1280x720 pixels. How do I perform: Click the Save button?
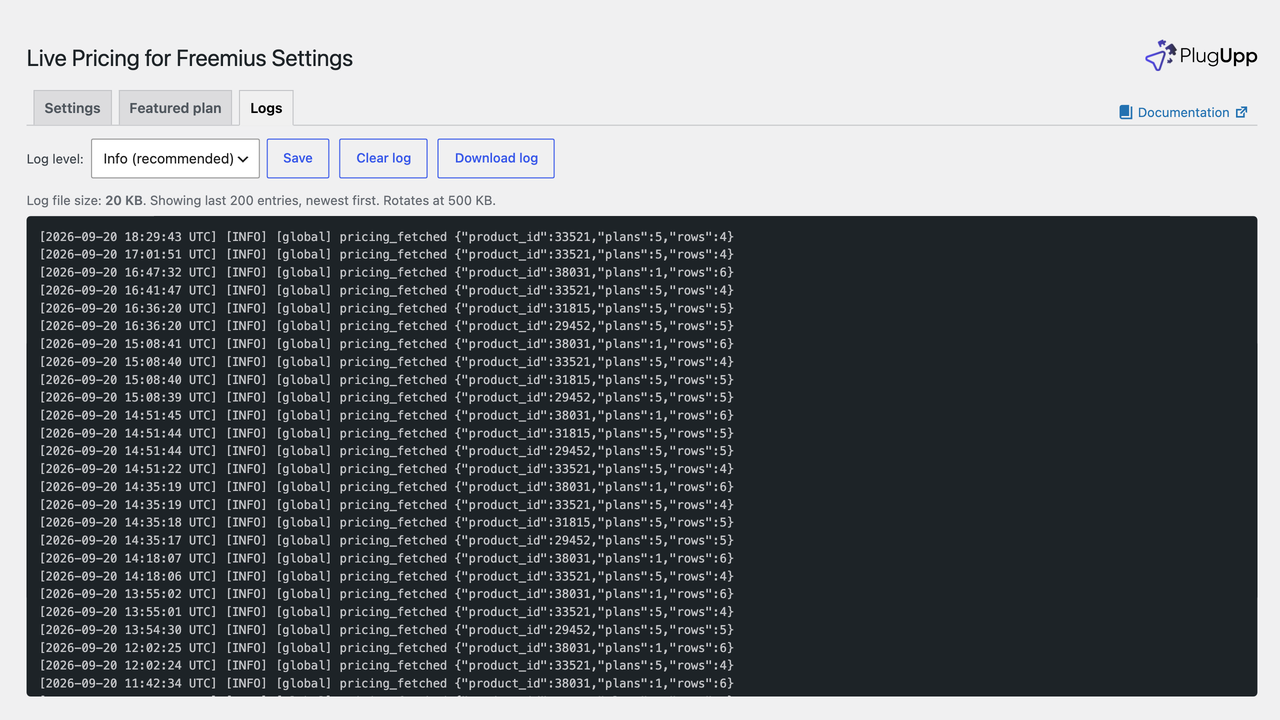[x=298, y=158]
